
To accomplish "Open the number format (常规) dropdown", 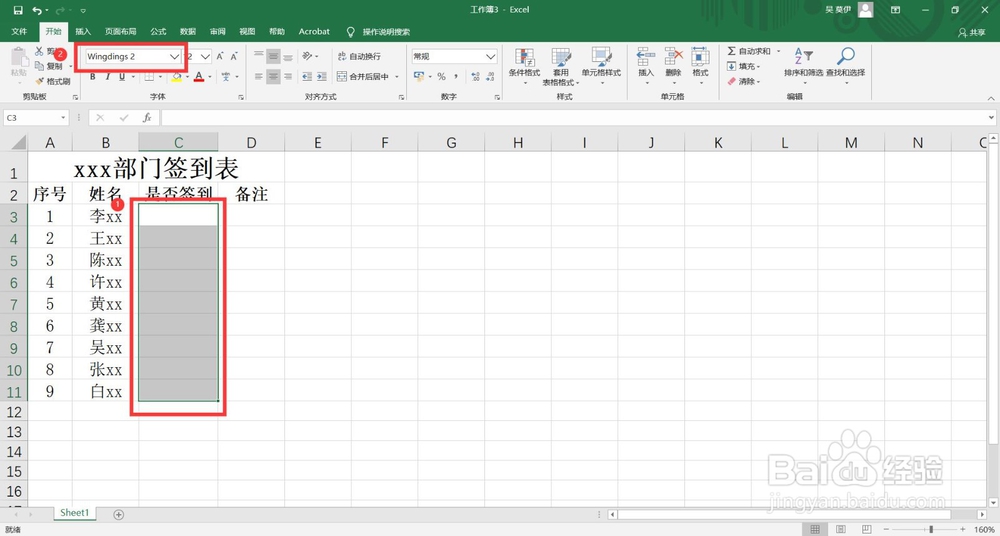I will point(490,56).
